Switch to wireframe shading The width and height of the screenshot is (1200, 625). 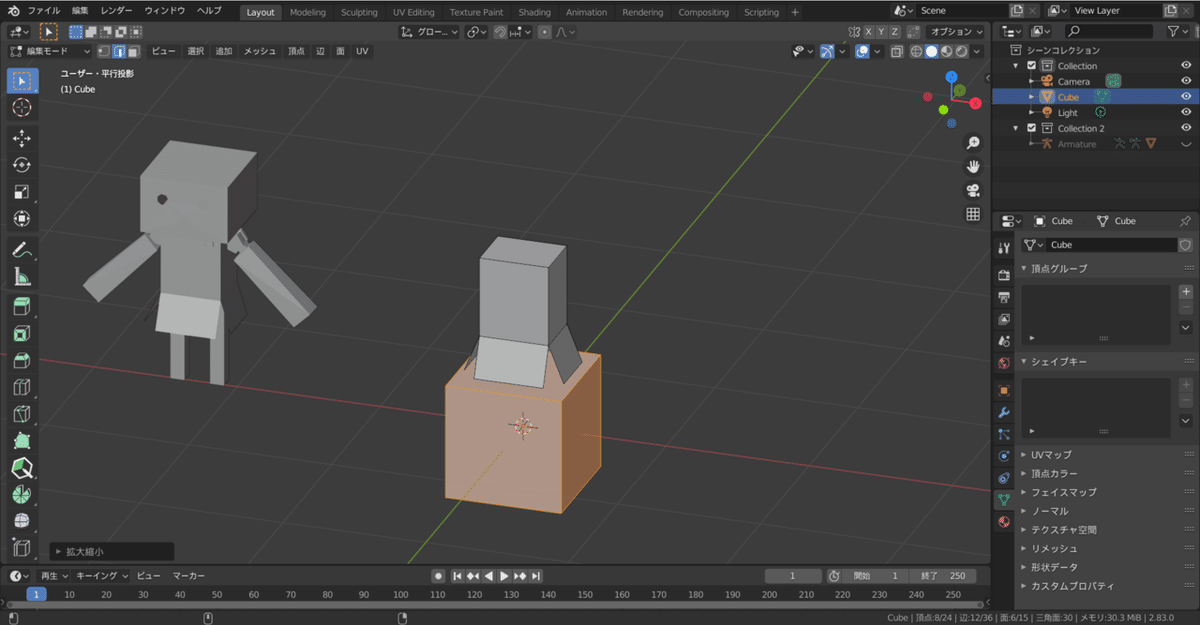click(916, 51)
